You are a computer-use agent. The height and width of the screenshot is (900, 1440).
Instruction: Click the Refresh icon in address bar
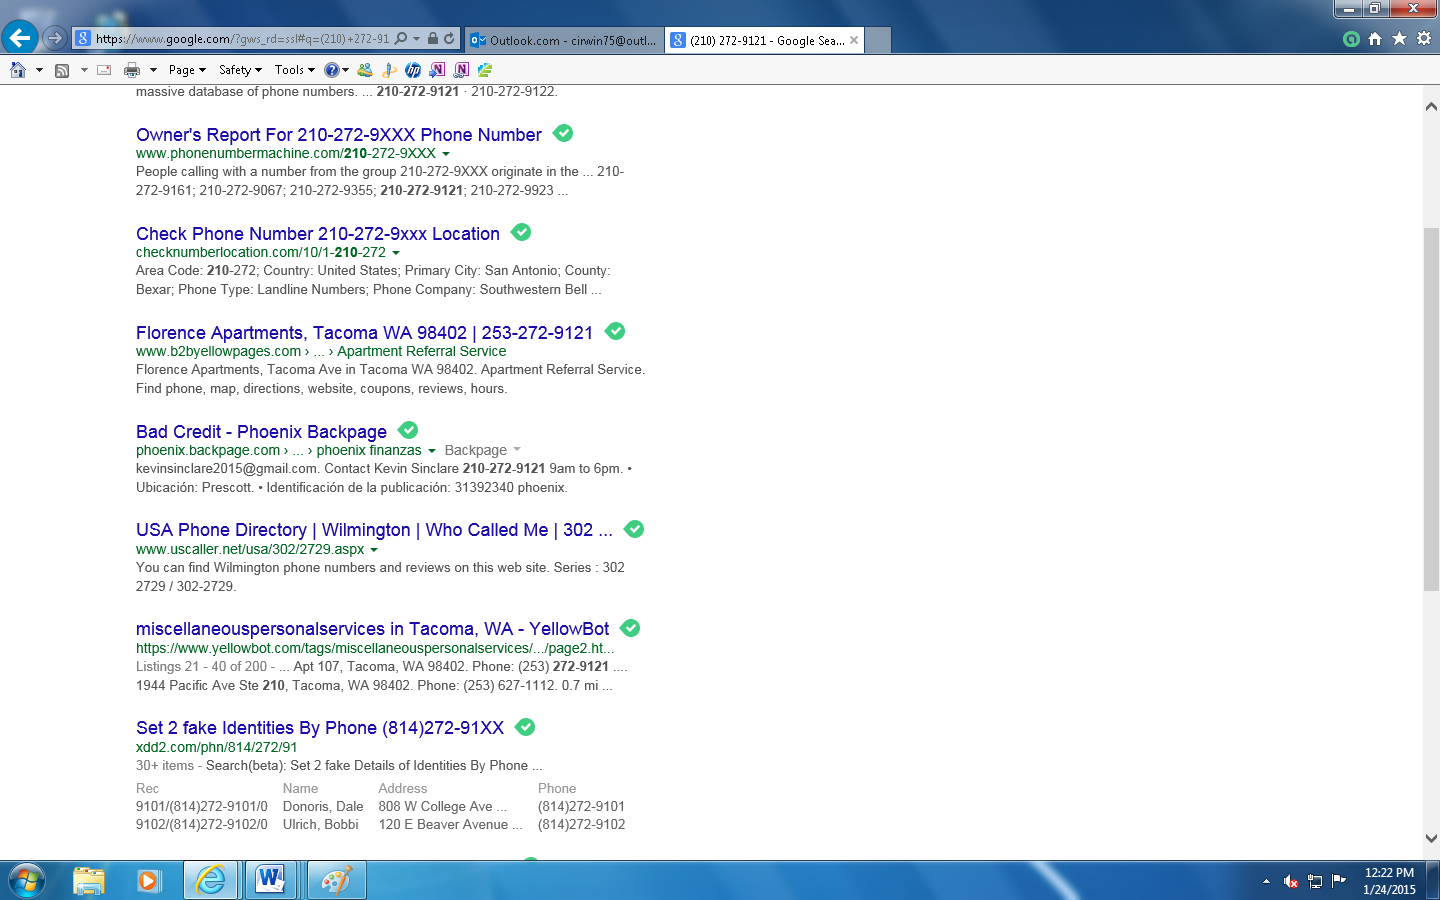(x=449, y=38)
